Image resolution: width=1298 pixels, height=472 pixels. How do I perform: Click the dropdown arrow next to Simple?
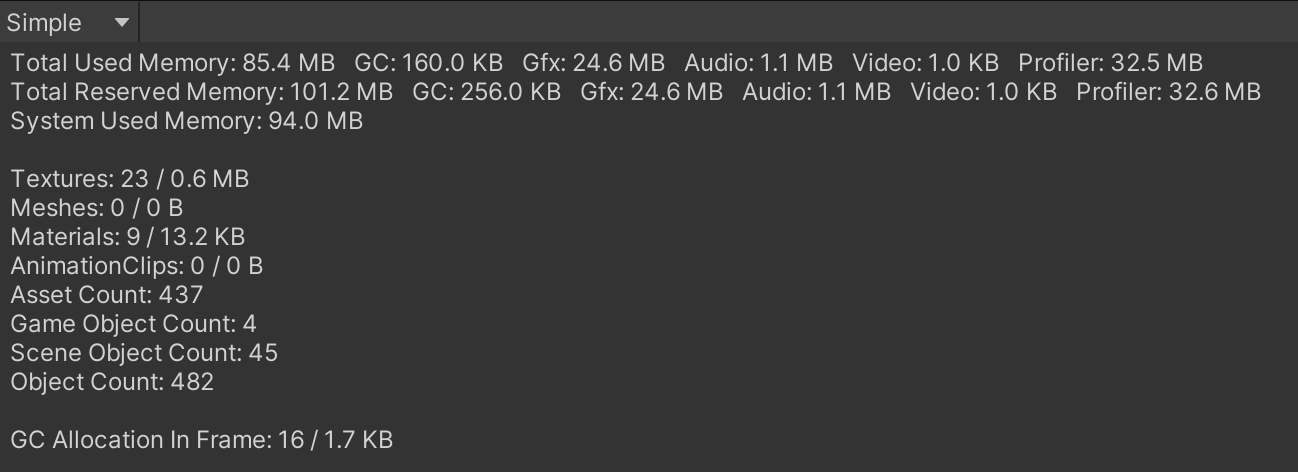pos(122,22)
